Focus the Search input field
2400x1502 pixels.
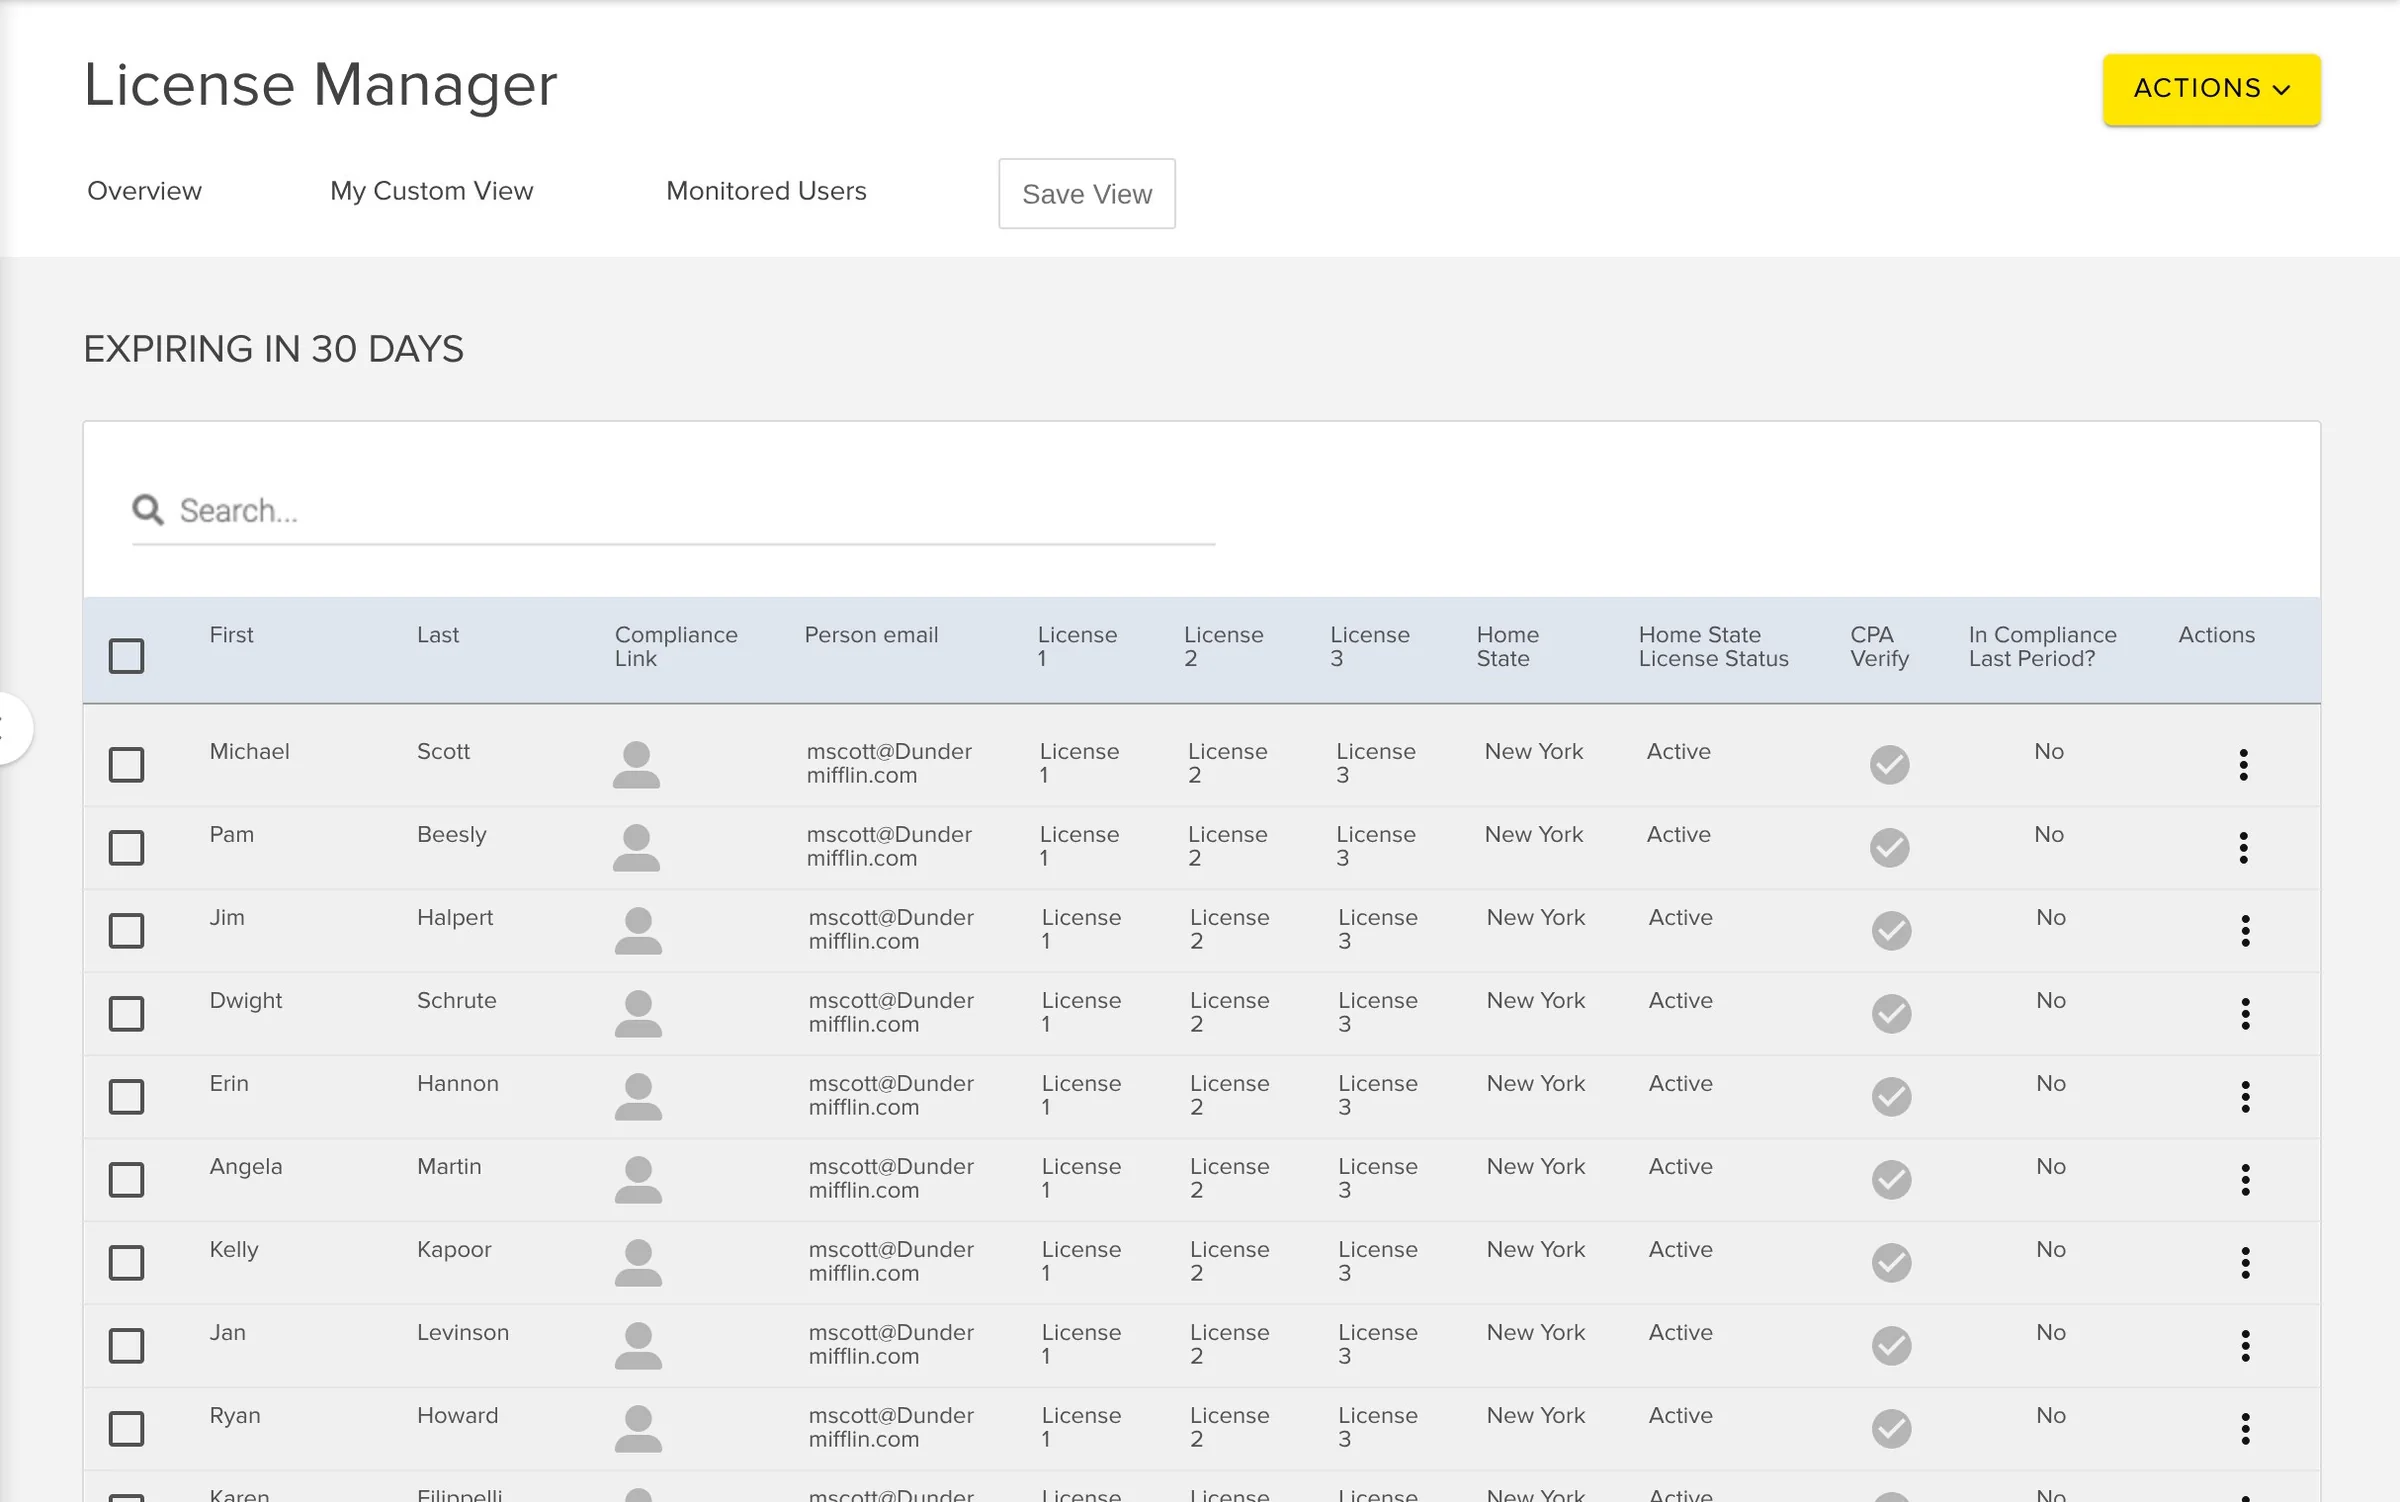[x=673, y=511]
